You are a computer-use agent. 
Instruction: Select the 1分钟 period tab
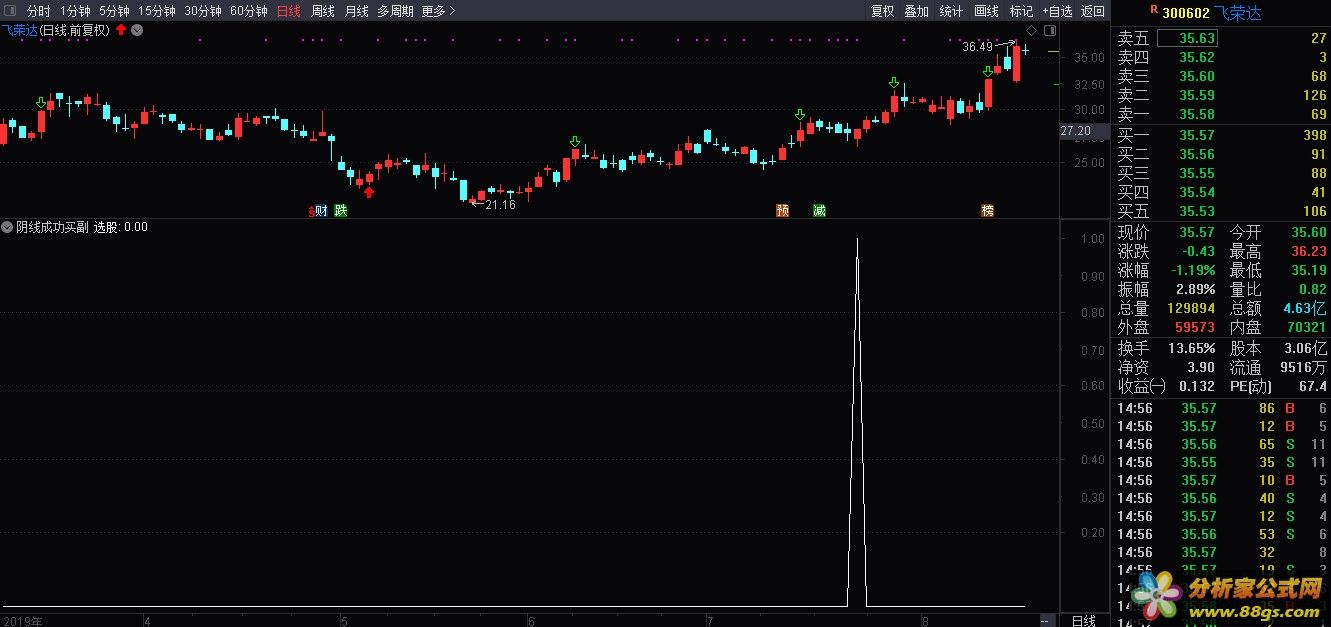coord(75,11)
